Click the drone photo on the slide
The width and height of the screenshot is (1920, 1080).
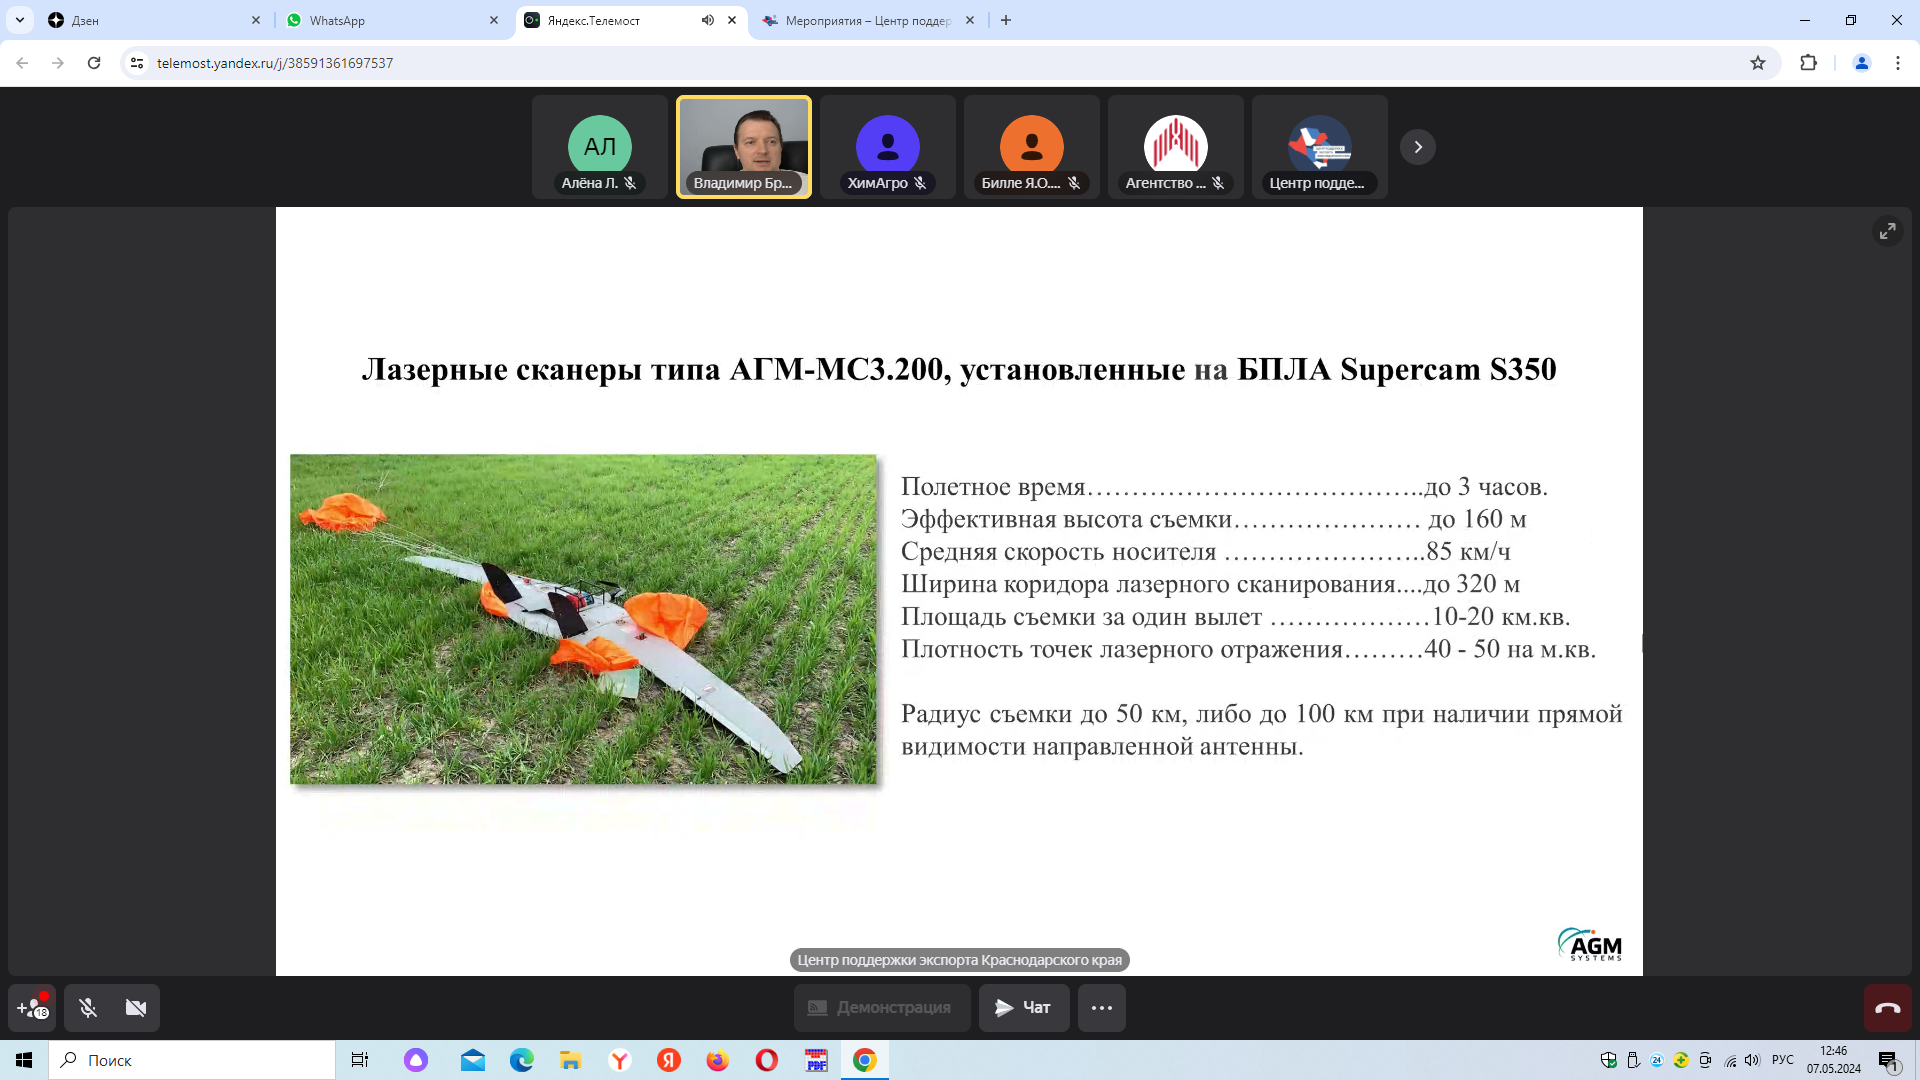pos(583,619)
